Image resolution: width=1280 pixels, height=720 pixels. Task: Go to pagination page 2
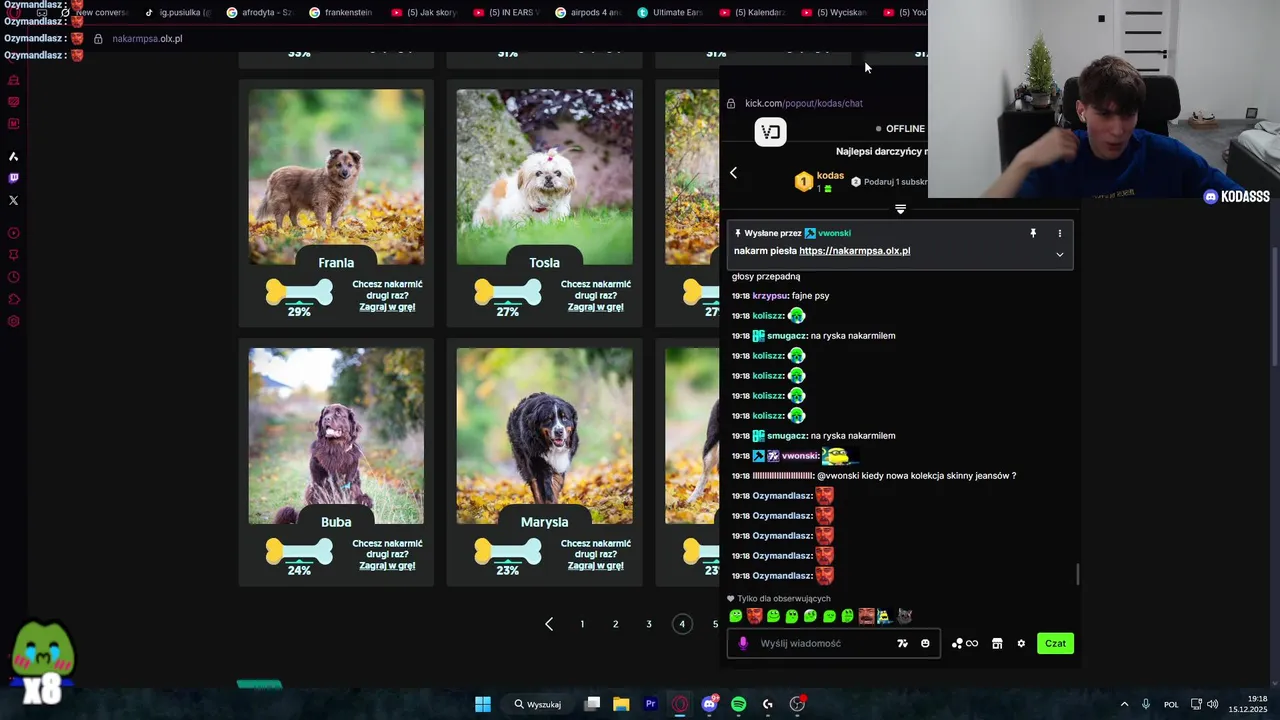(x=615, y=624)
